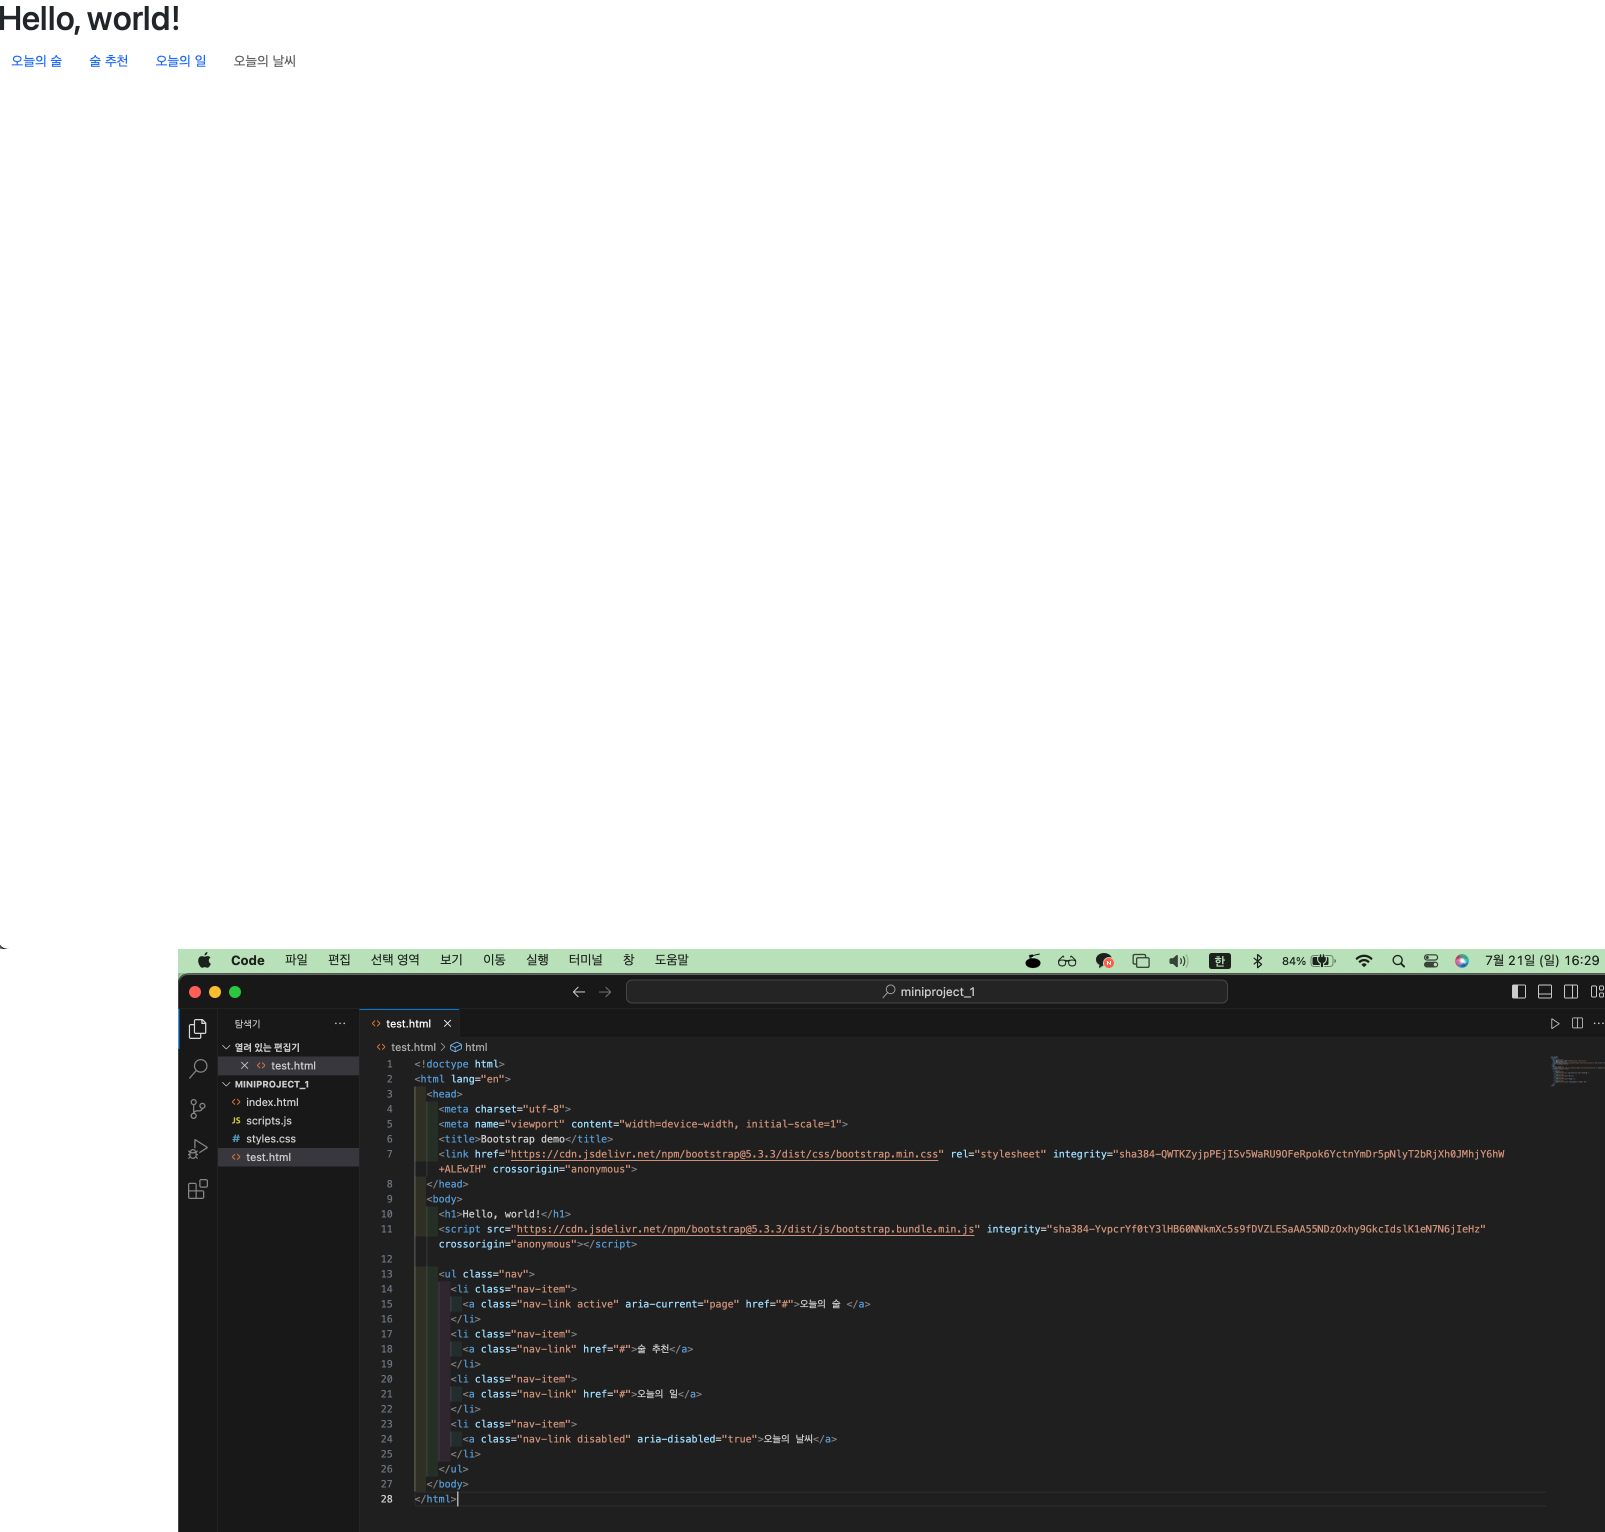
Task: Open the Search view in the activity bar
Action: [198, 1069]
